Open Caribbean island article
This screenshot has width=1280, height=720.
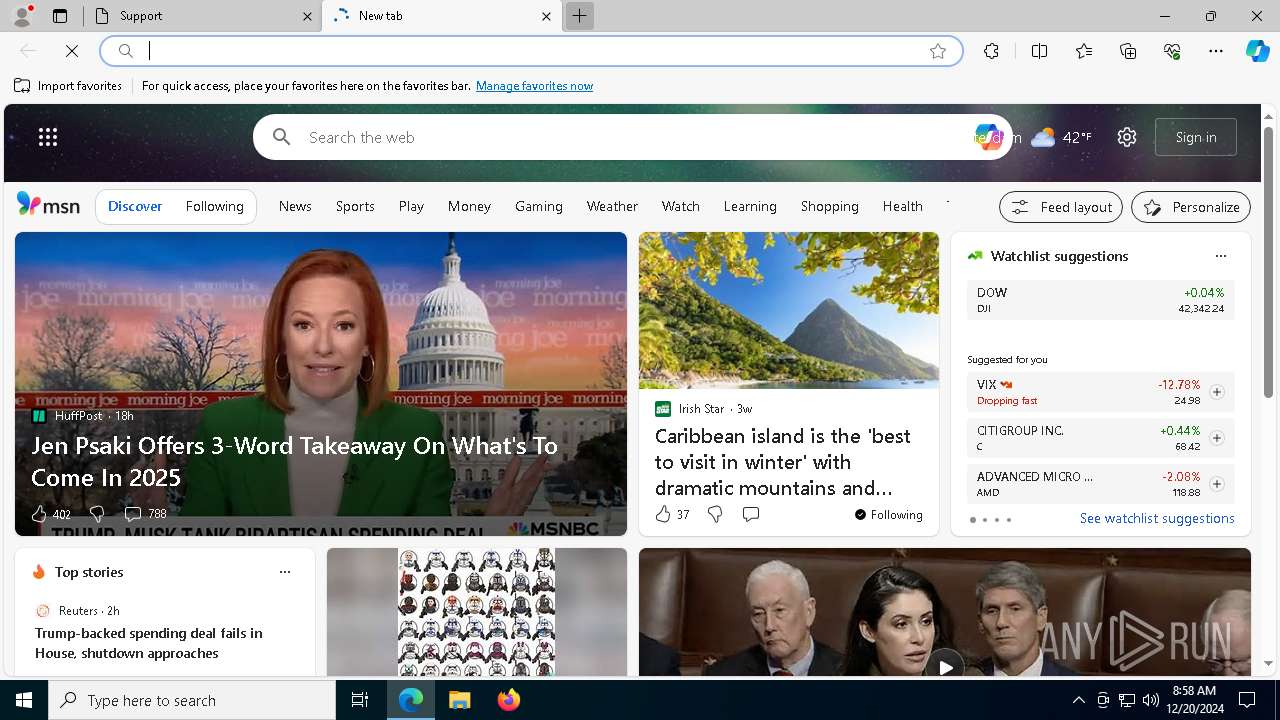[783, 462]
